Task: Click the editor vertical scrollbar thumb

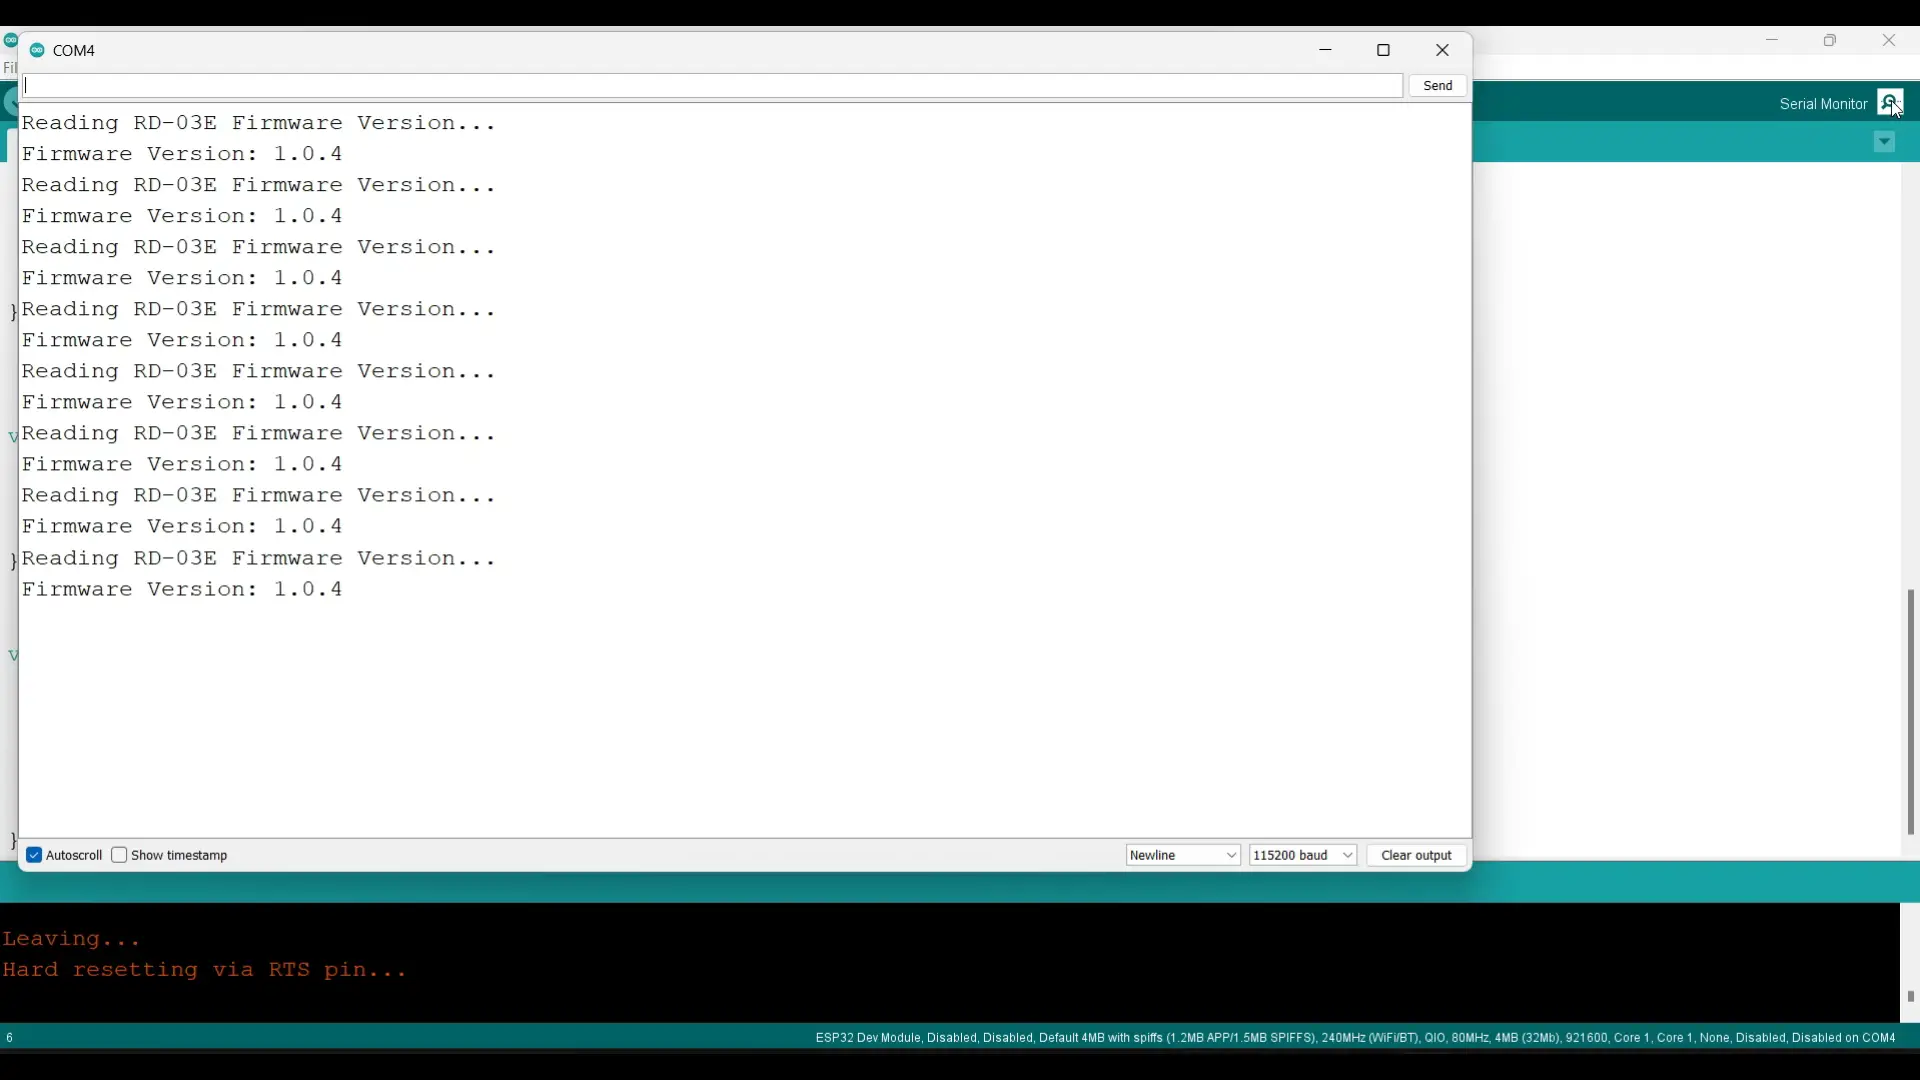Action: (x=1910, y=712)
